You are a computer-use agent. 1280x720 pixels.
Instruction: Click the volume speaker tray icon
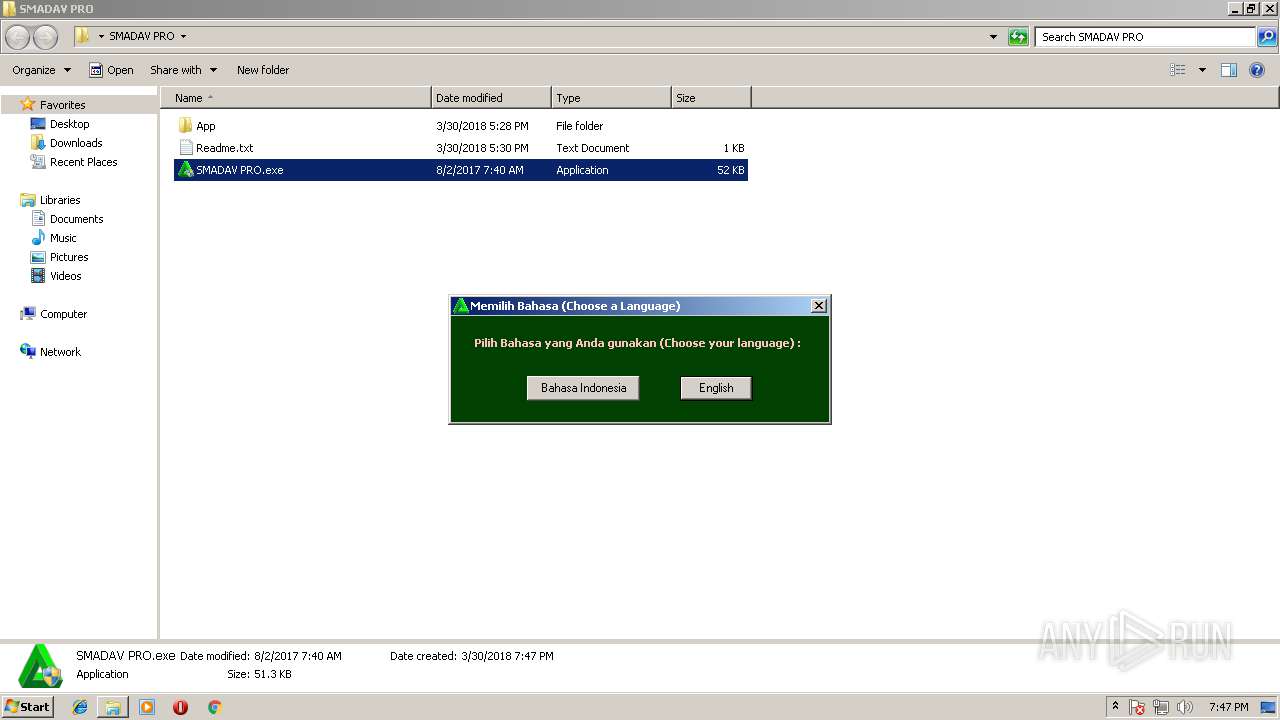click(x=1185, y=707)
